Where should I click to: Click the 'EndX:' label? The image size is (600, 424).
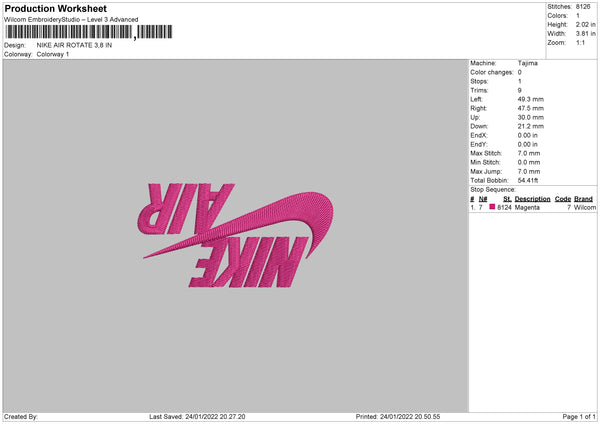(x=479, y=135)
